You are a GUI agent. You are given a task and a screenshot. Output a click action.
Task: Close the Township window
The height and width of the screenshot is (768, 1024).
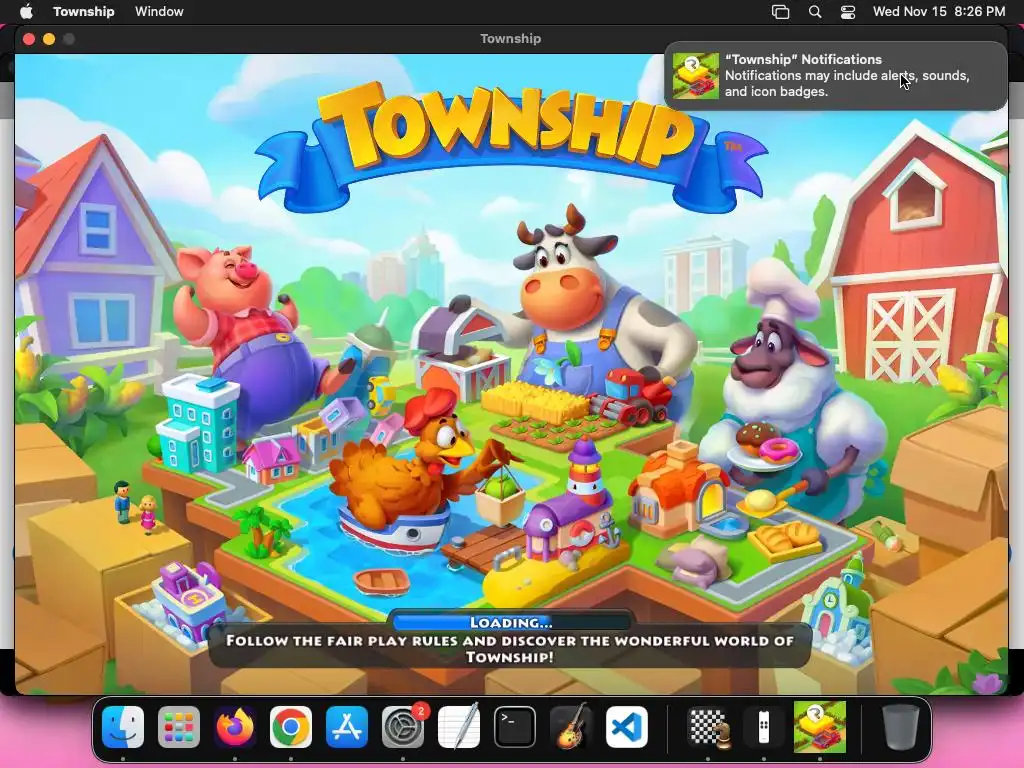(29, 39)
